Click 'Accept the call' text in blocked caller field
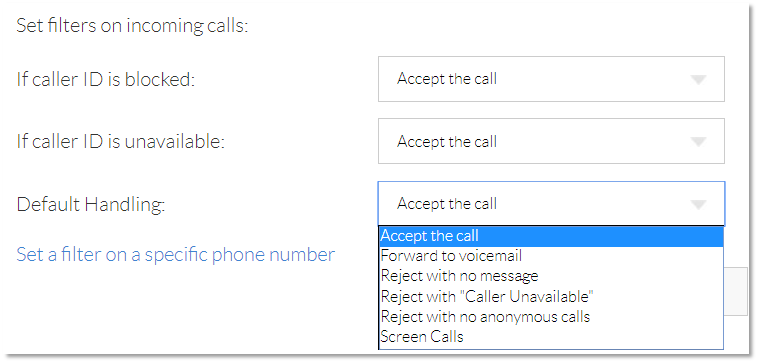The image size is (758, 363). (x=447, y=79)
